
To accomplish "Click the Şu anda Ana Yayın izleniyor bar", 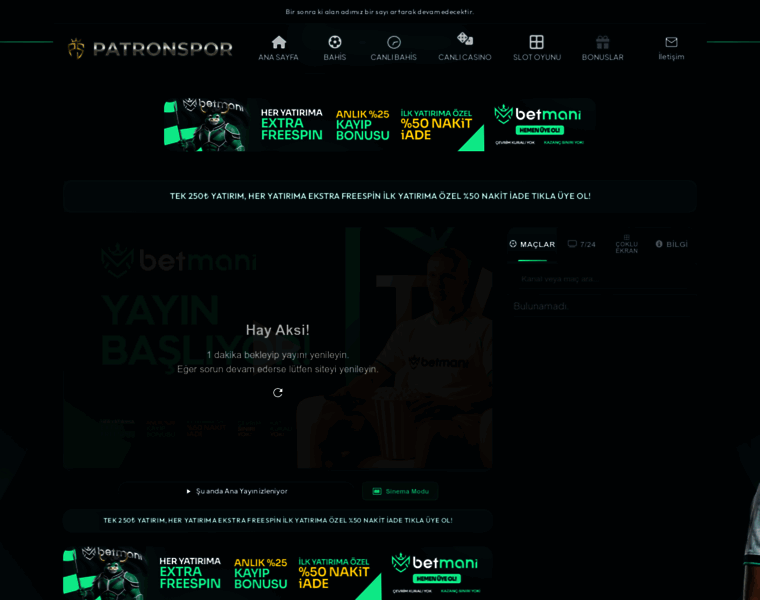I will [x=237, y=491].
